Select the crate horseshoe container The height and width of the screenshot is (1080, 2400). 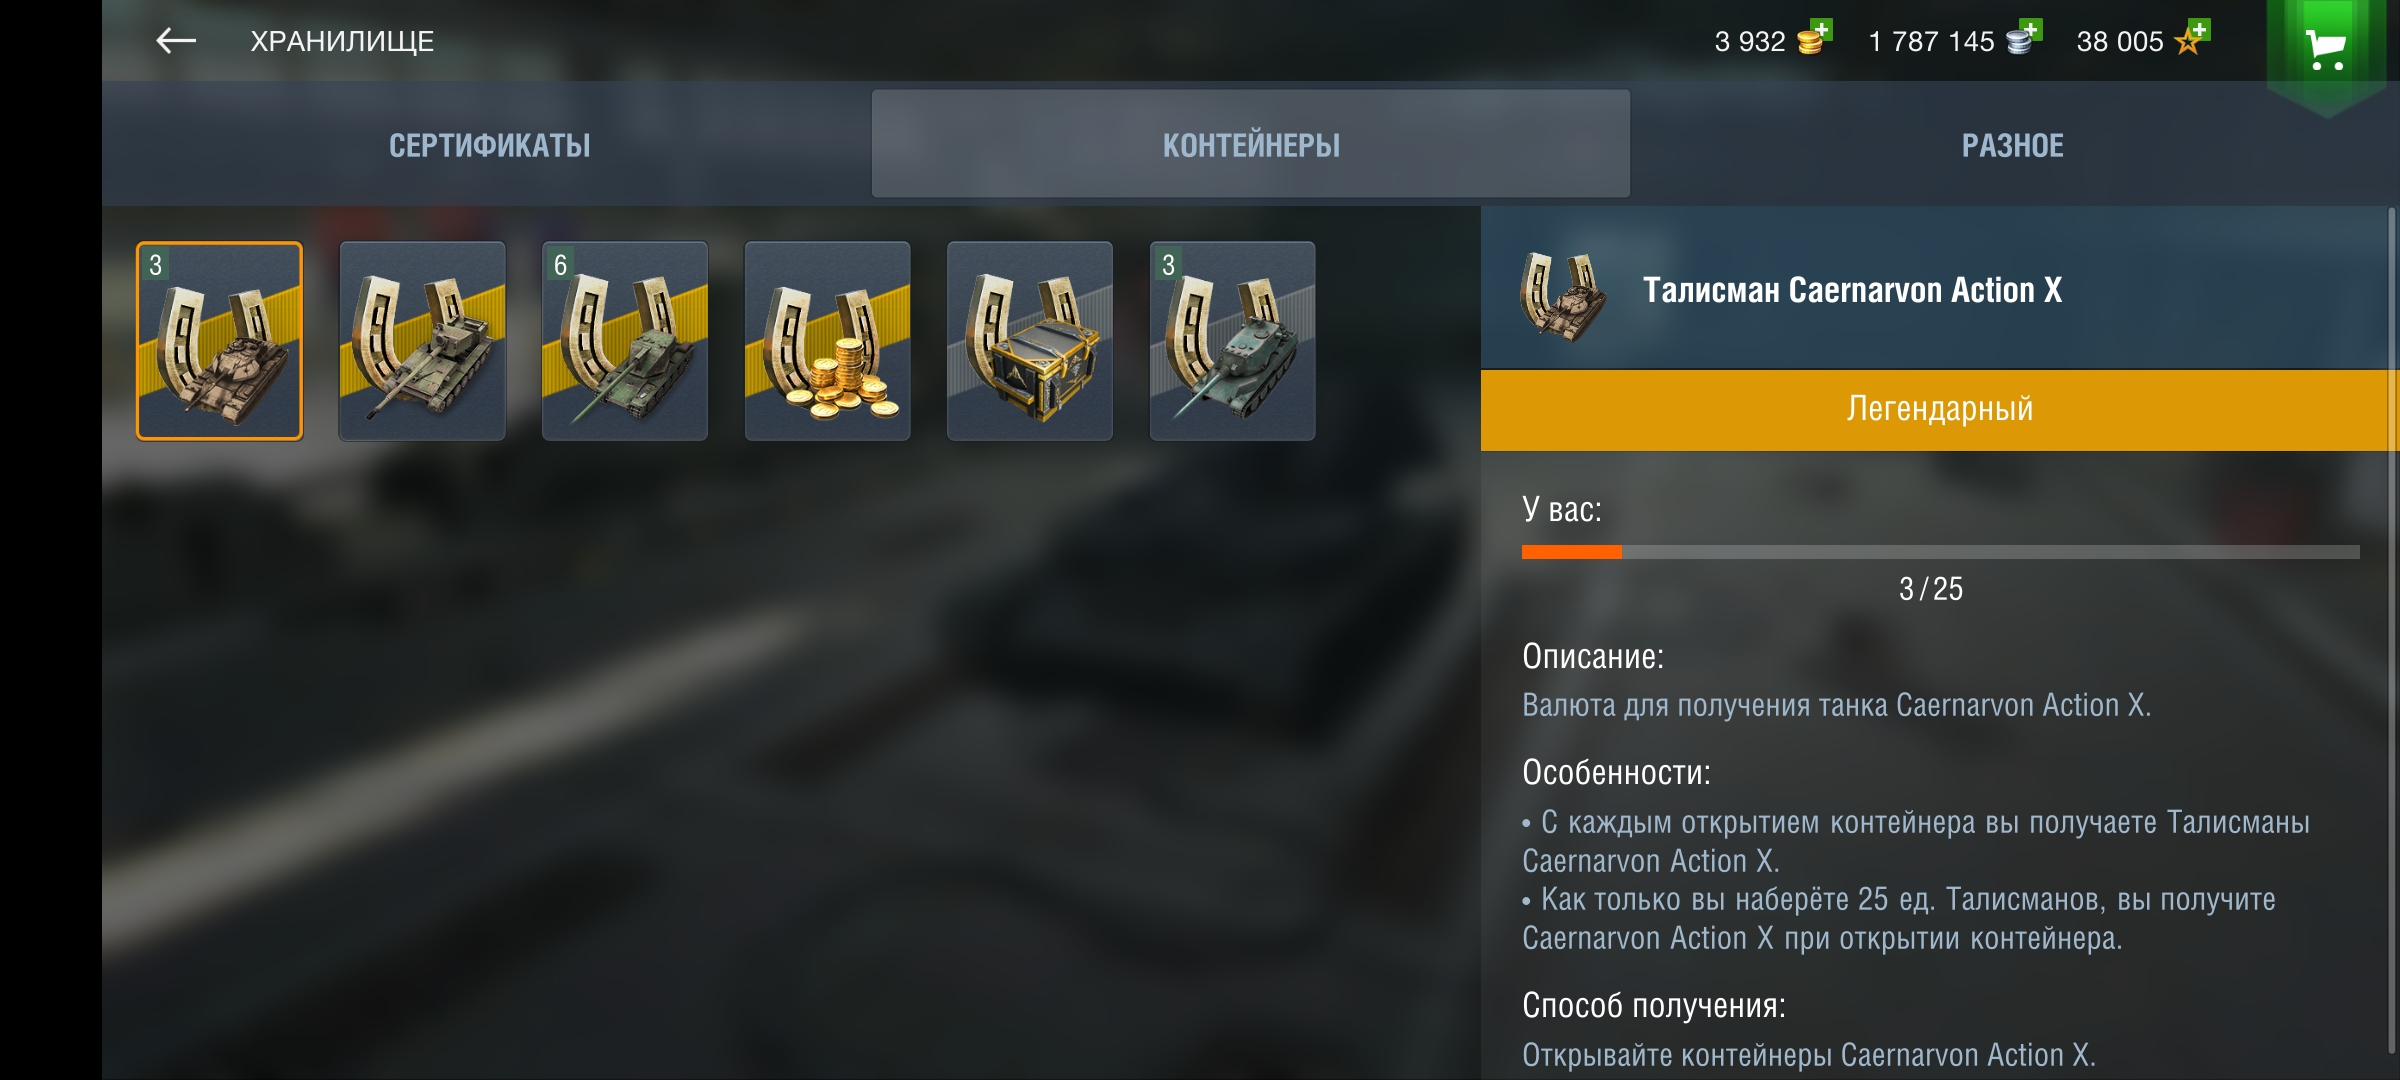tap(1030, 341)
